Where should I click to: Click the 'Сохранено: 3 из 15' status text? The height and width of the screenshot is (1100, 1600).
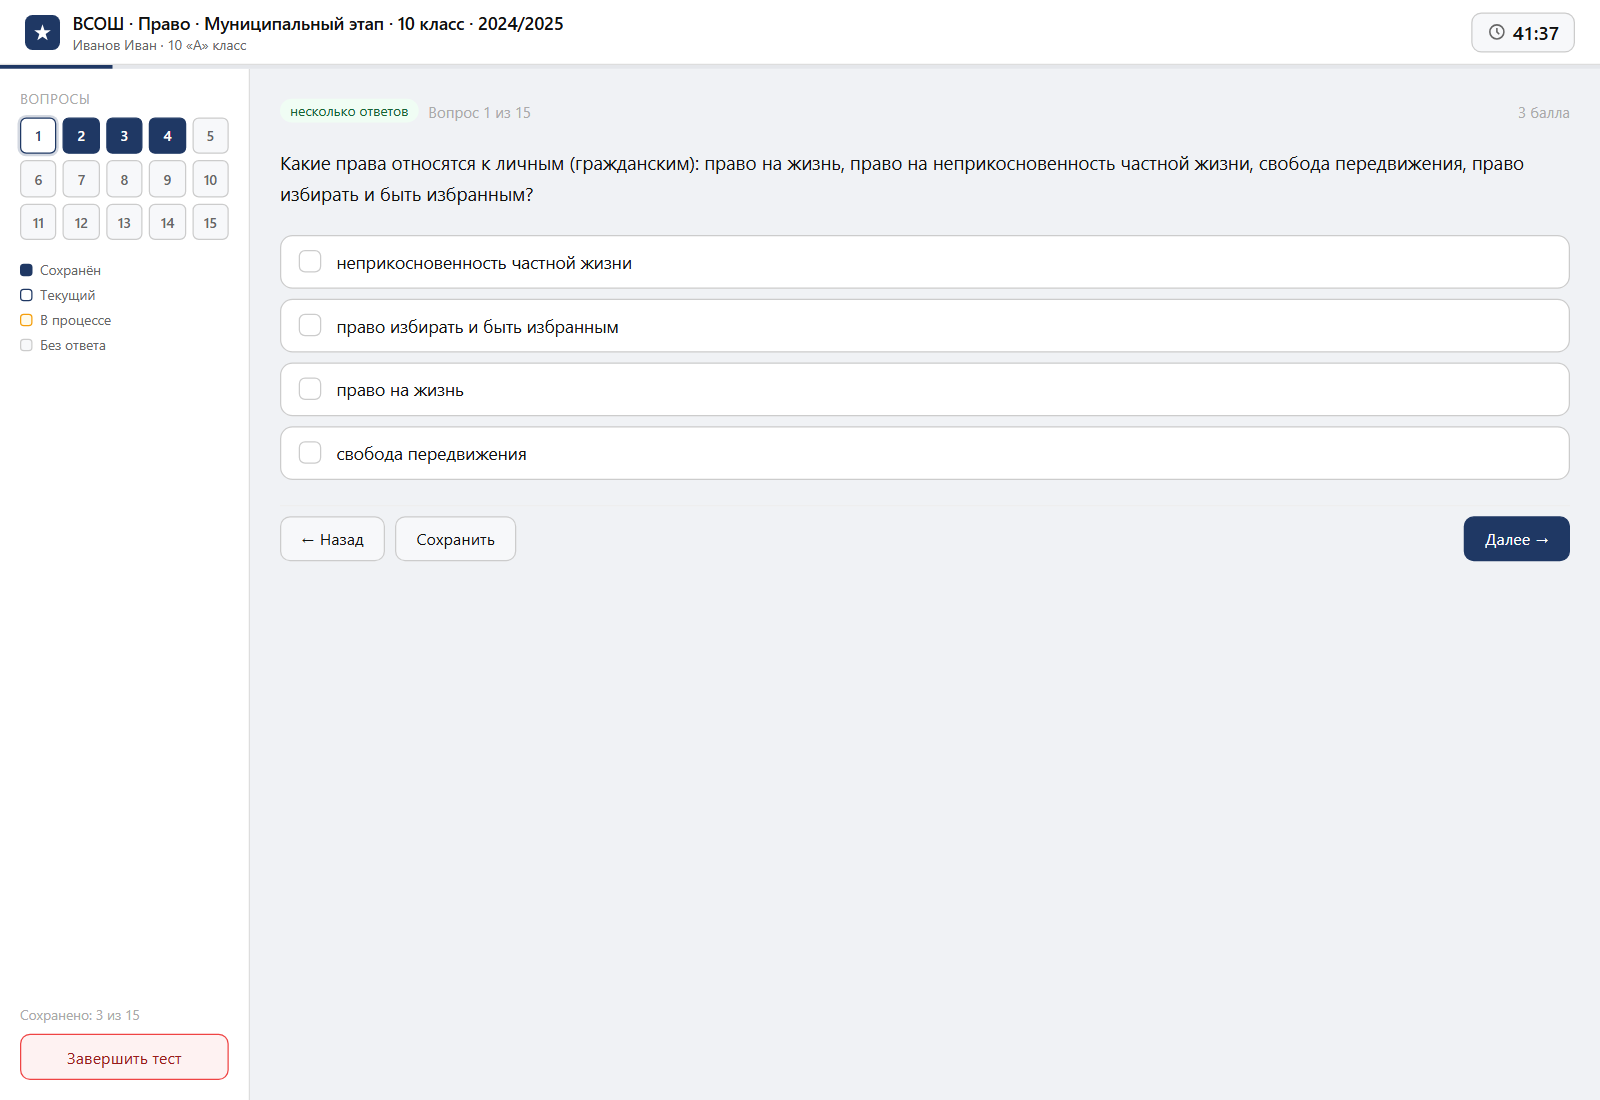pyautogui.click(x=80, y=1015)
